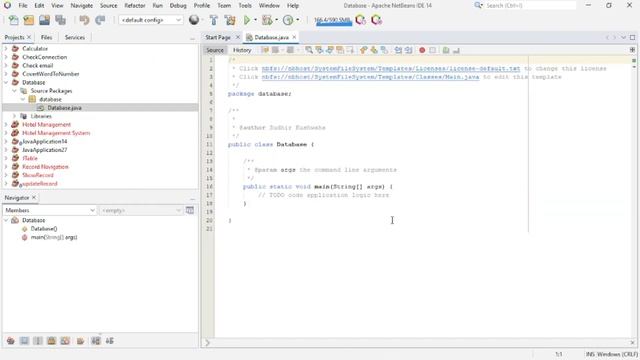Click the Debug Project toolbar icon
Image resolution: width=640 pixels, height=360 pixels.
click(x=267, y=20)
